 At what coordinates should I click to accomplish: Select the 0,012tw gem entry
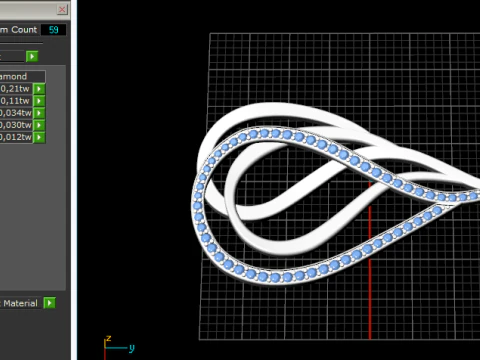click(x=16, y=137)
